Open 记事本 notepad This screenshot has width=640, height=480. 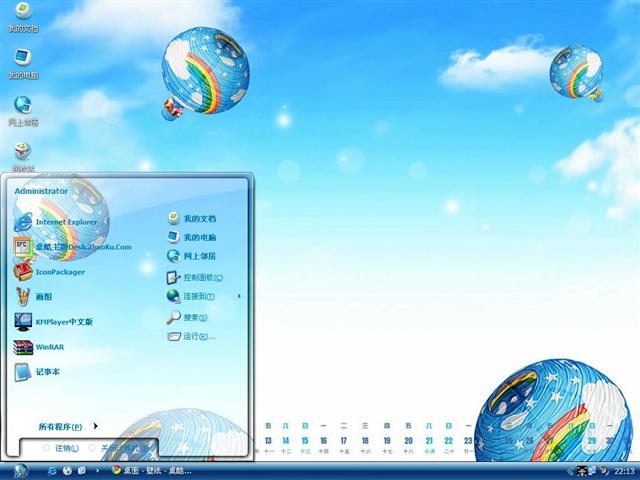pos(37,372)
